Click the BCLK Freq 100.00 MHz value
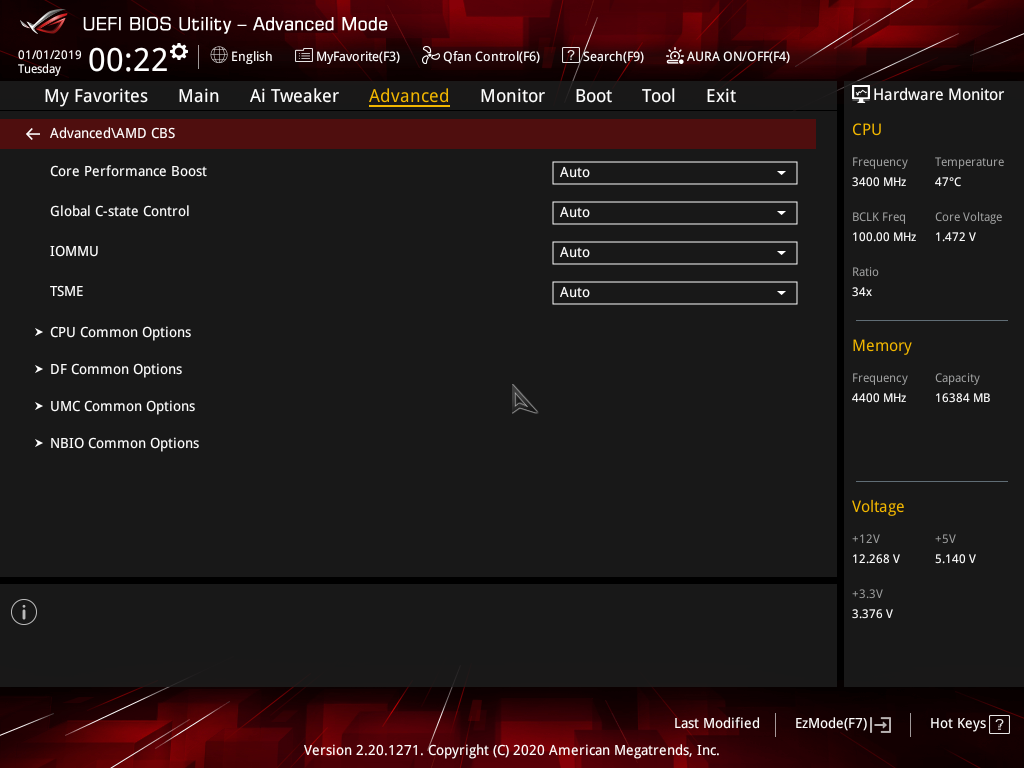1024x768 pixels. click(884, 237)
